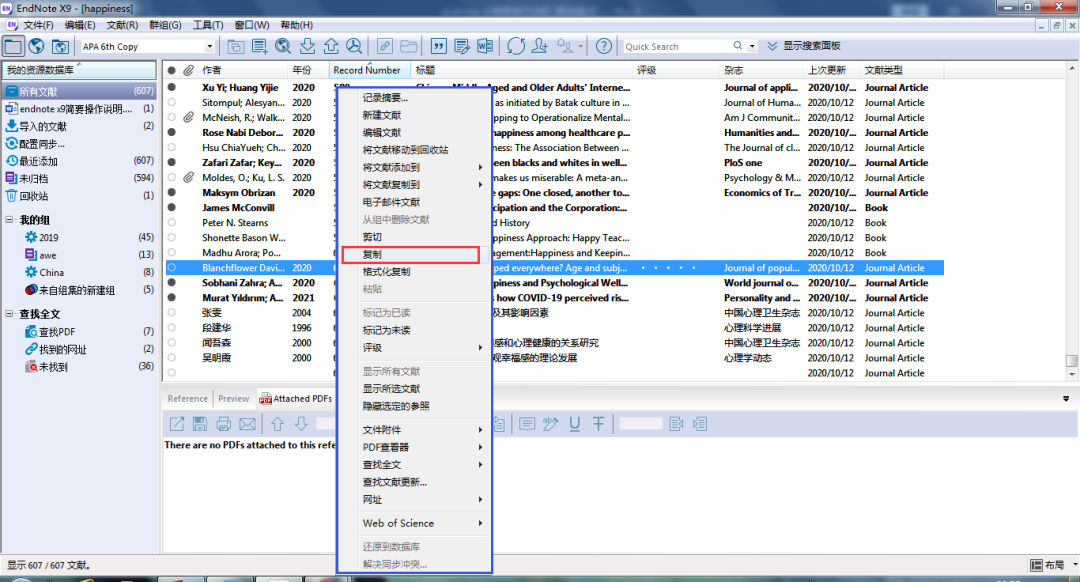Click the Open Link toolbar icon
The height and width of the screenshot is (582, 1080).
385,46
